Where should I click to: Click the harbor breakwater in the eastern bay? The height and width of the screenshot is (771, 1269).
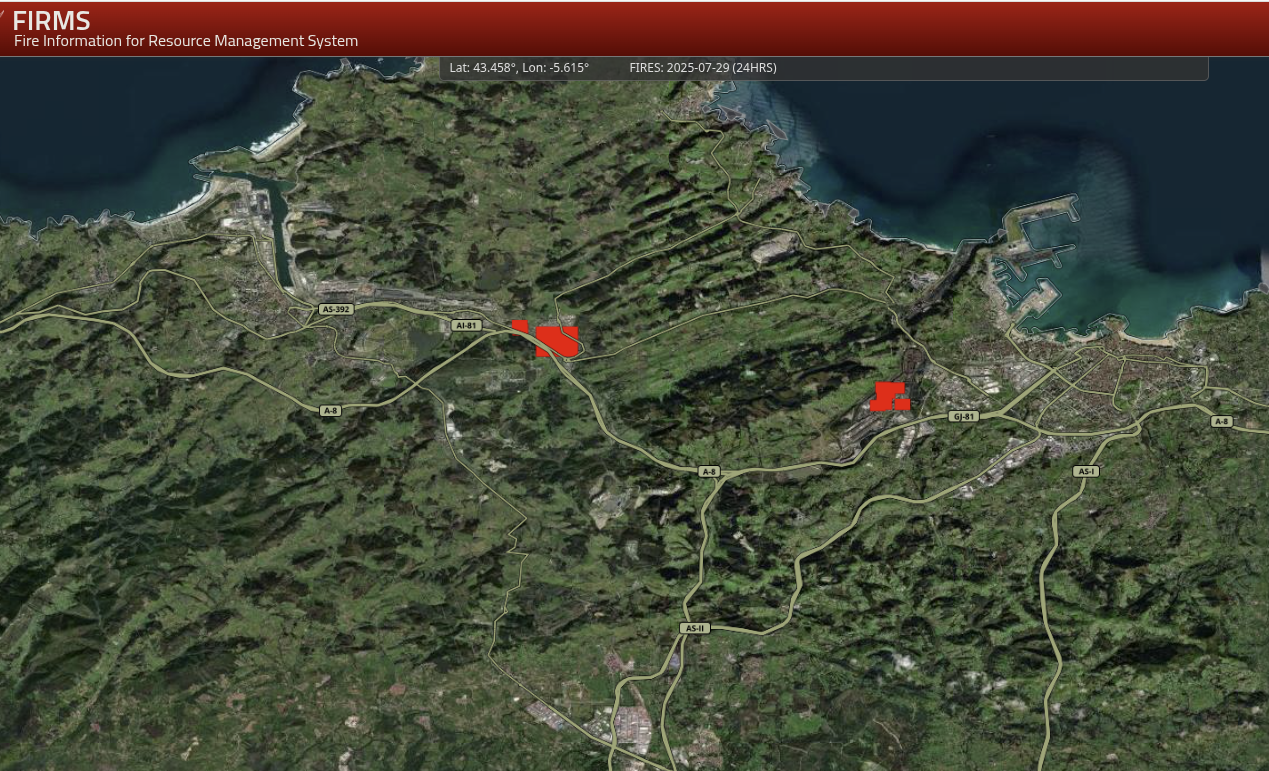pos(1040,210)
